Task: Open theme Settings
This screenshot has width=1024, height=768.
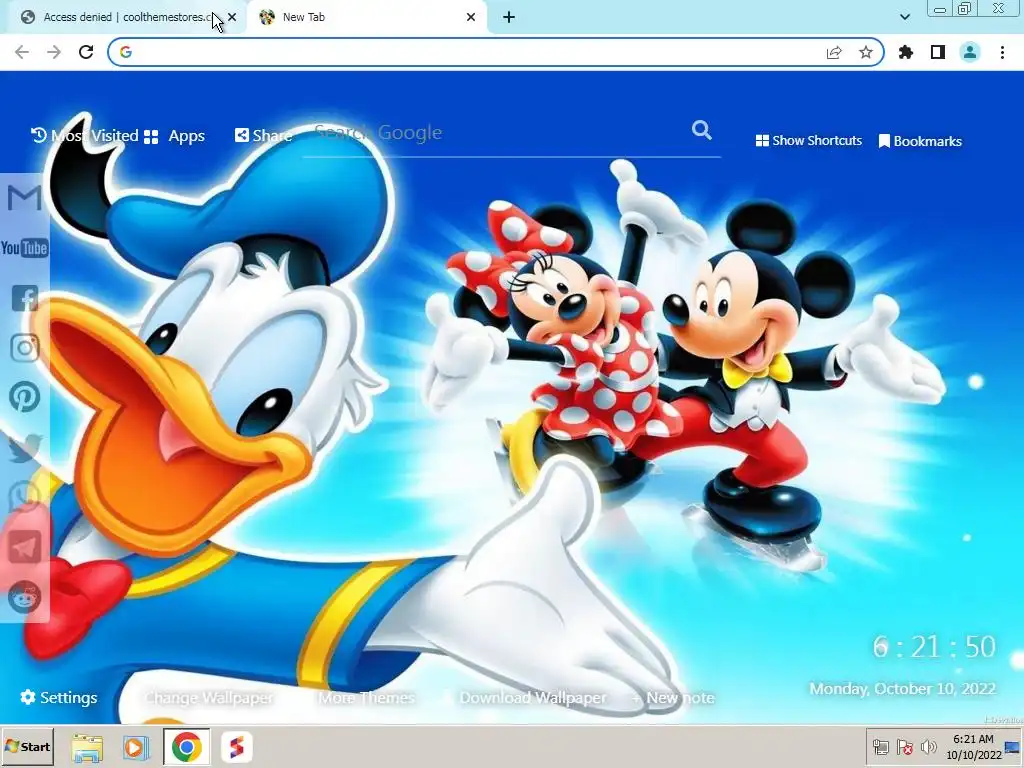Action: 59,697
